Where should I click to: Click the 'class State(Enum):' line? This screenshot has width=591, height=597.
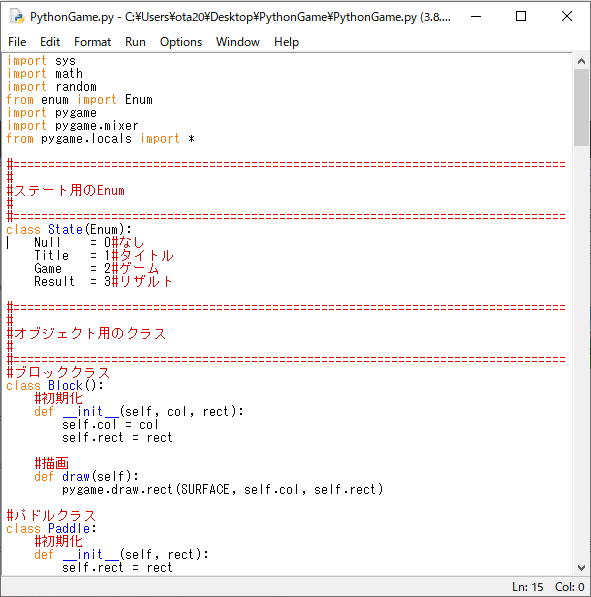[x=69, y=230]
